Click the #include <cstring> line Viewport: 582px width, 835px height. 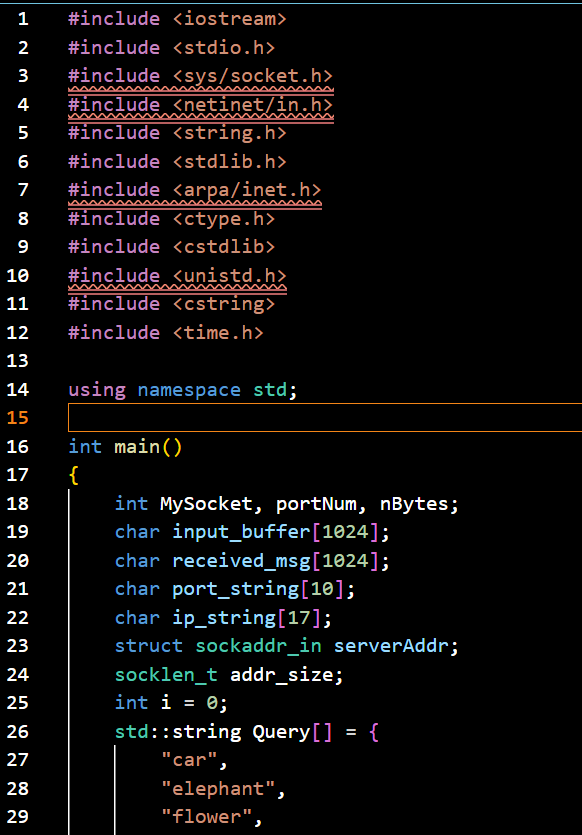click(171, 304)
